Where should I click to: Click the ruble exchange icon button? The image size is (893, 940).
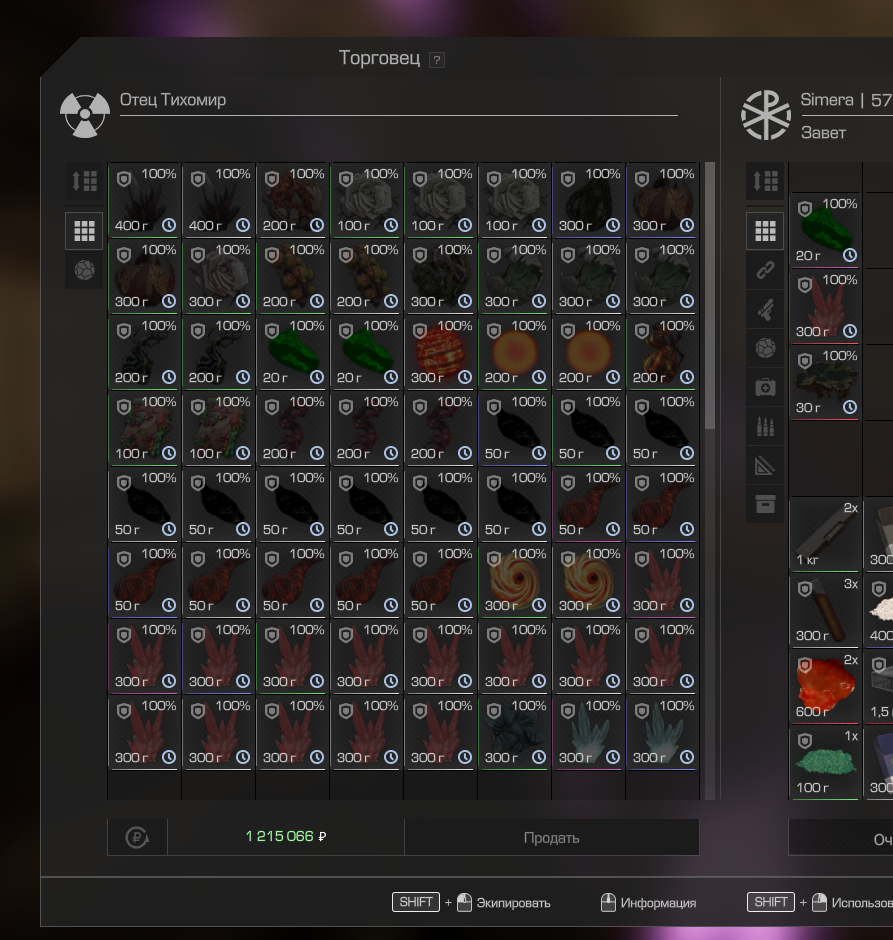137,837
